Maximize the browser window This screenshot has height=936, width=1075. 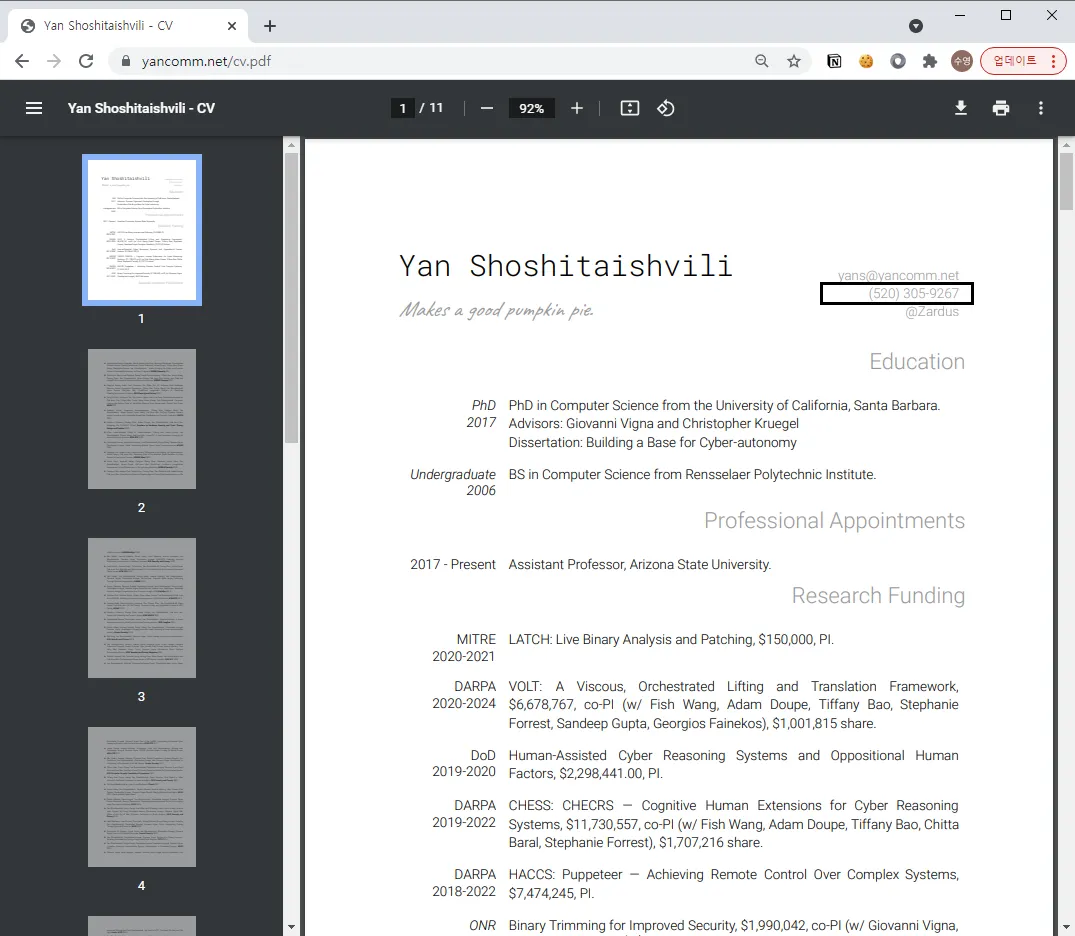pyautogui.click(x=1006, y=15)
